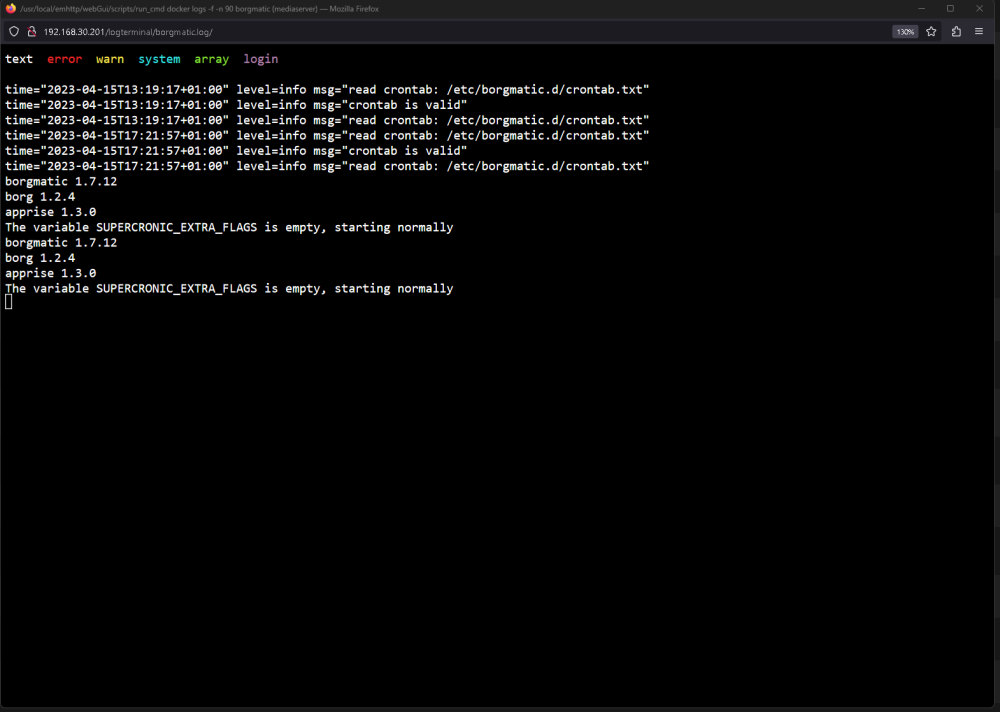Bookmark this page with star icon
The width and height of the screenshot is (1000, 712).
tap(931, 31)
